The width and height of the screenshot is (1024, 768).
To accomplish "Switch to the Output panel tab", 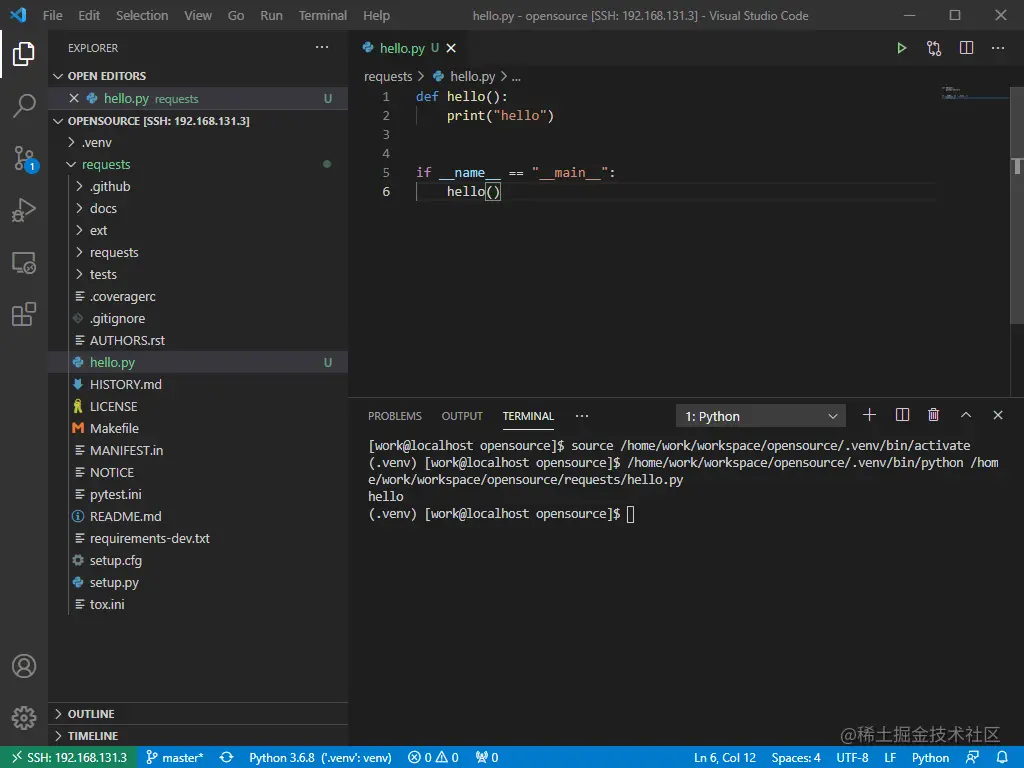I will point(462,416).
